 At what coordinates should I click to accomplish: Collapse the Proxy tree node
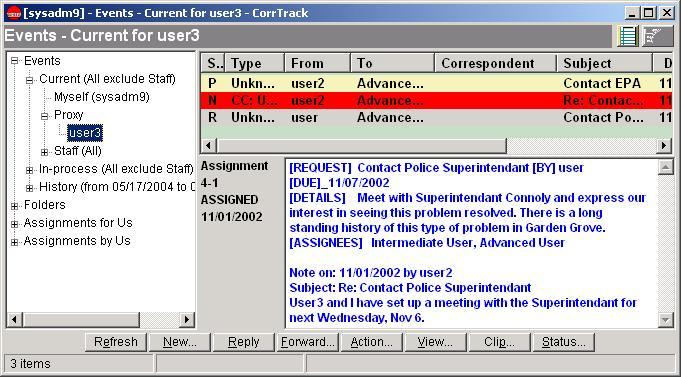(x=44, y=116)
